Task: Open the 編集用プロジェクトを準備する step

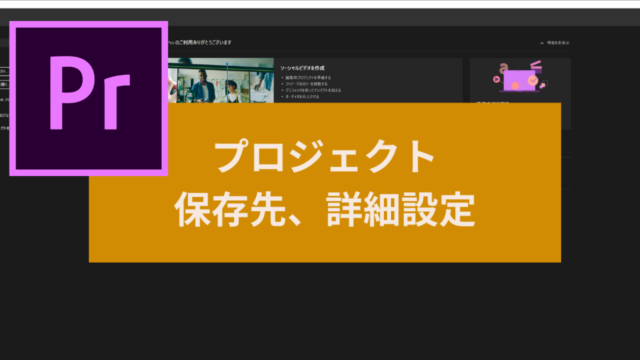Action: tap(308, 78)
